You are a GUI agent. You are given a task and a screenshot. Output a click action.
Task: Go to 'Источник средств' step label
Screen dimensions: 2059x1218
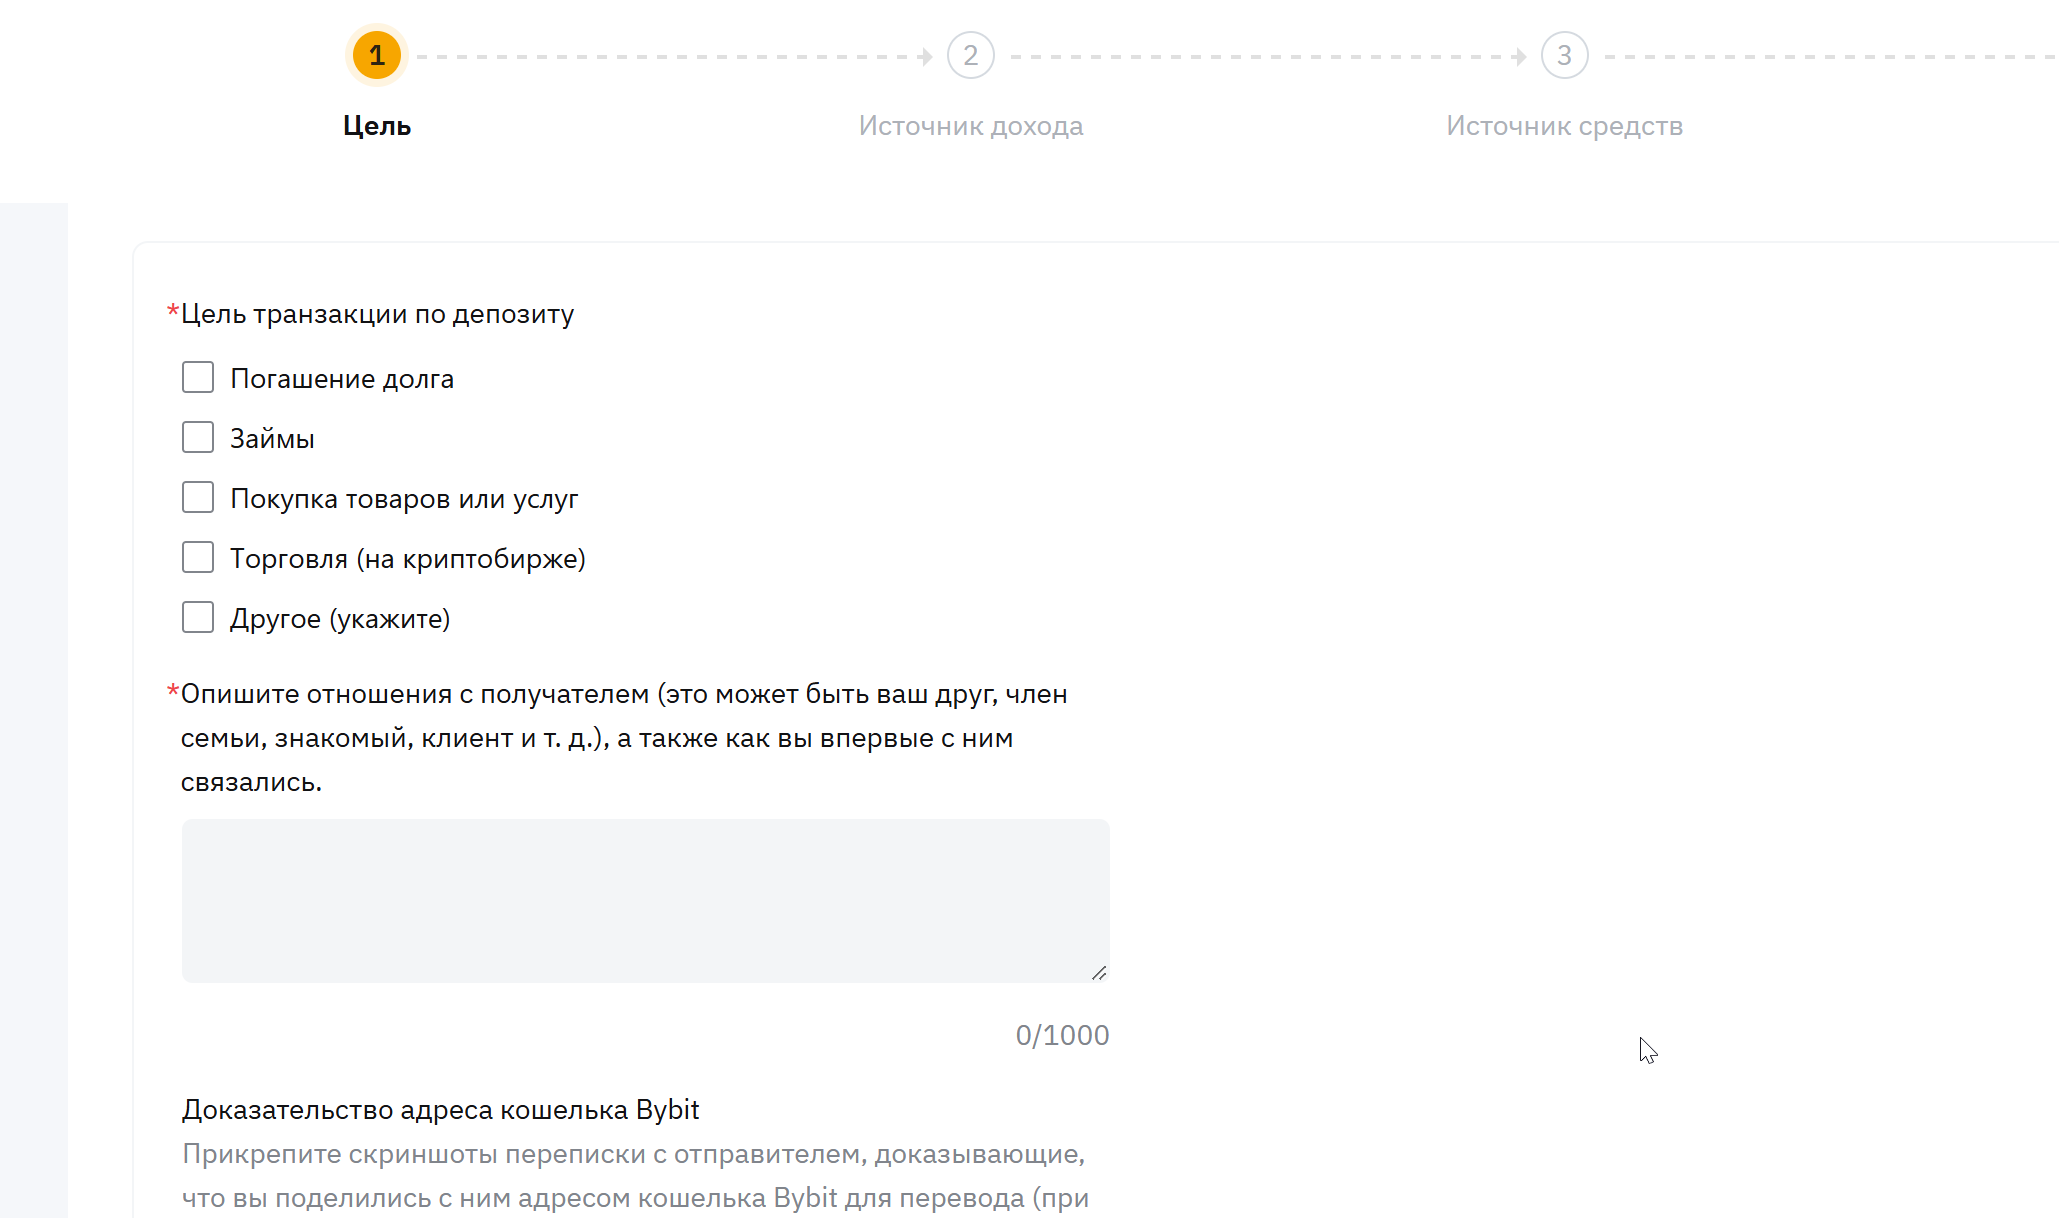click(1564, 126)
